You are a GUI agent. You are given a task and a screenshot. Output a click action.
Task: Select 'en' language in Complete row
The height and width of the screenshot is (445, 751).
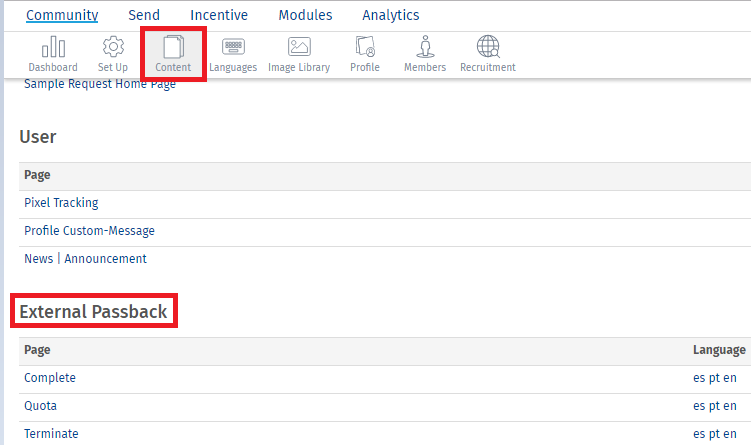[730, 378]
